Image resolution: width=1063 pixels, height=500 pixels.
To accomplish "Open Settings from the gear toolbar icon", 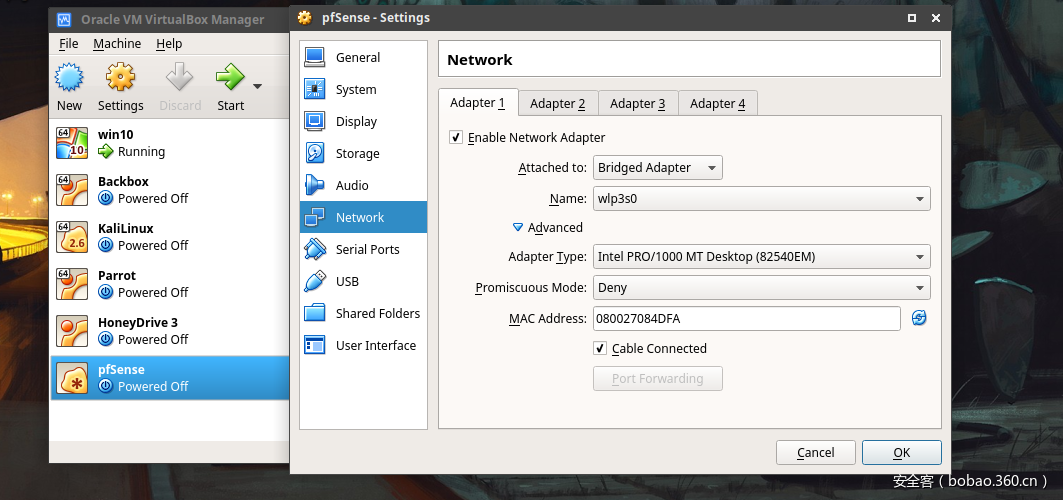I will click(x=120, y=78).
